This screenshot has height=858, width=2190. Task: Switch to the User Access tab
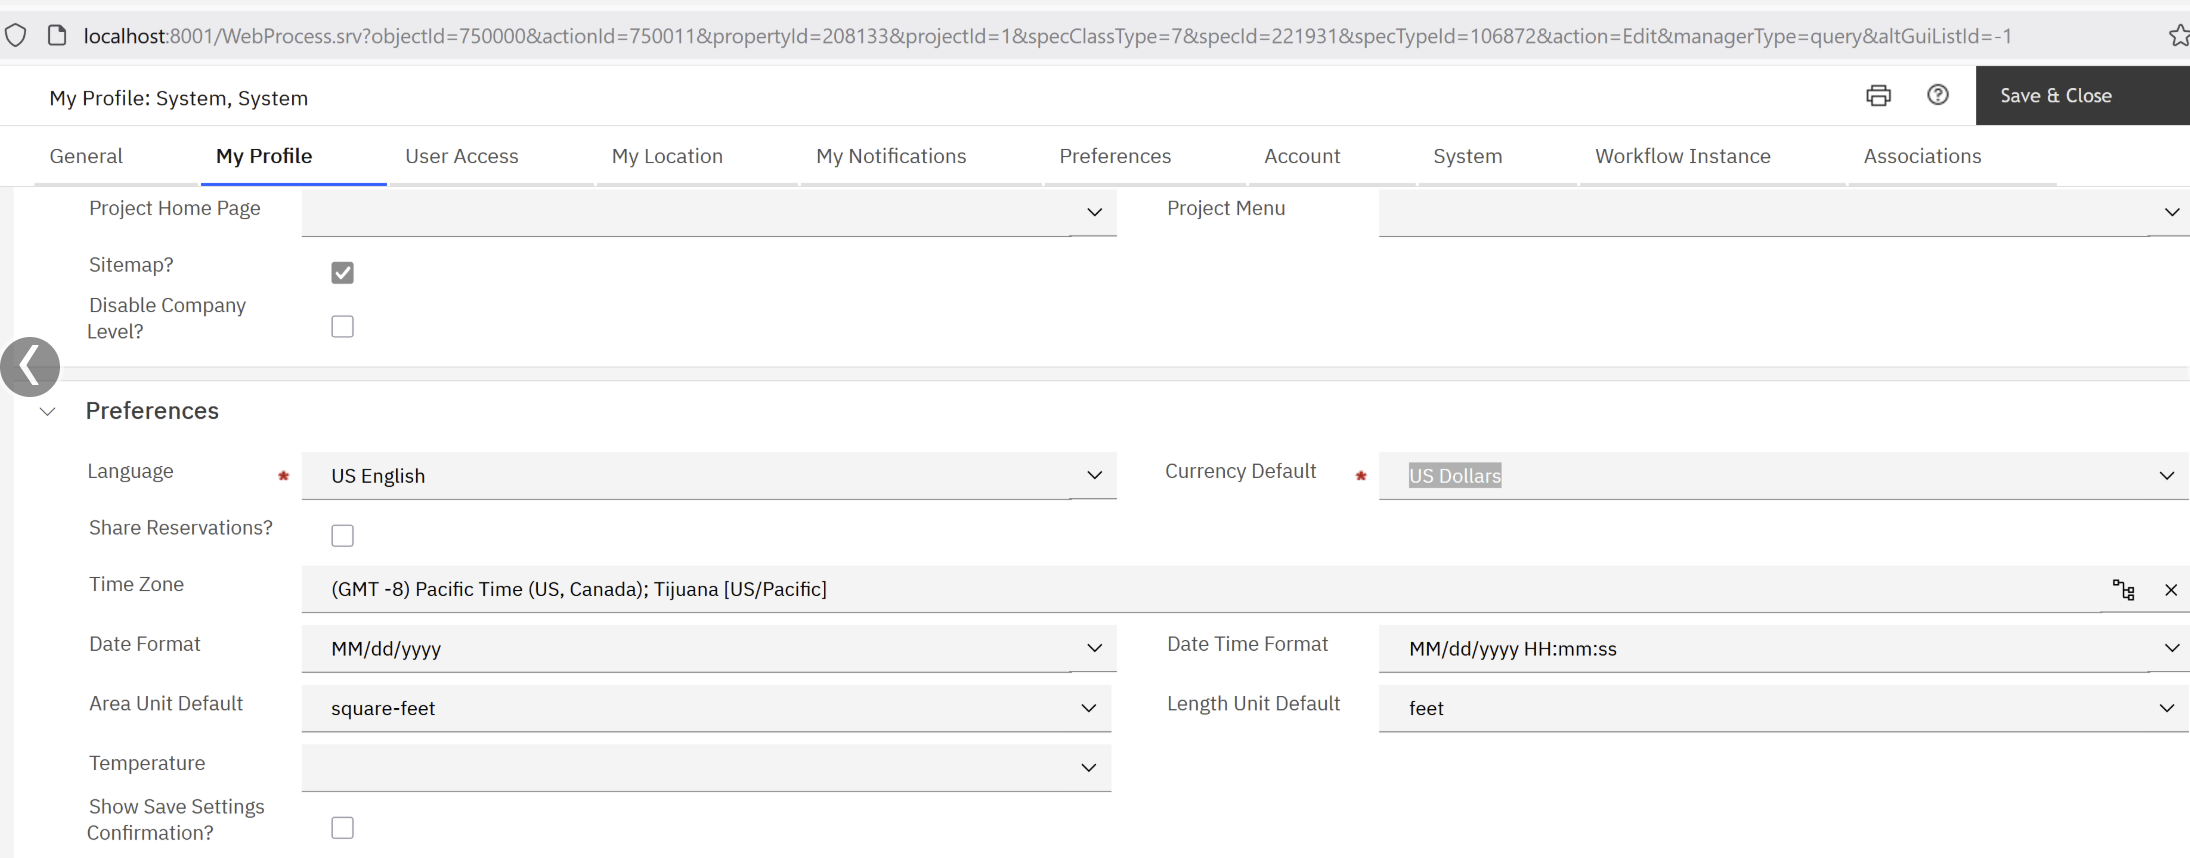[x=461, y=156]
